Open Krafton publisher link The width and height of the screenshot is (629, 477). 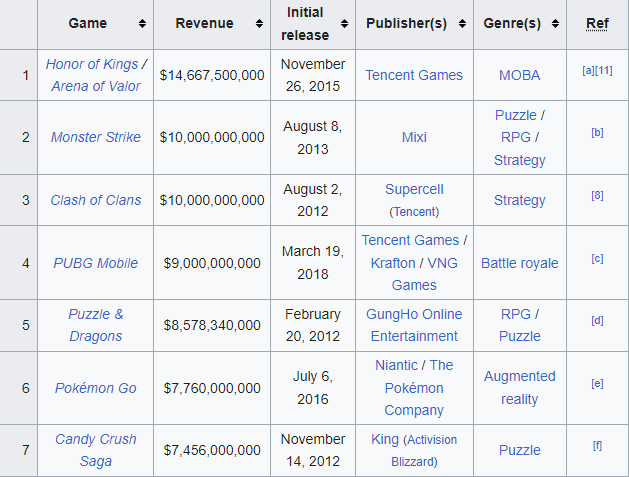click(x=393, y=263)
